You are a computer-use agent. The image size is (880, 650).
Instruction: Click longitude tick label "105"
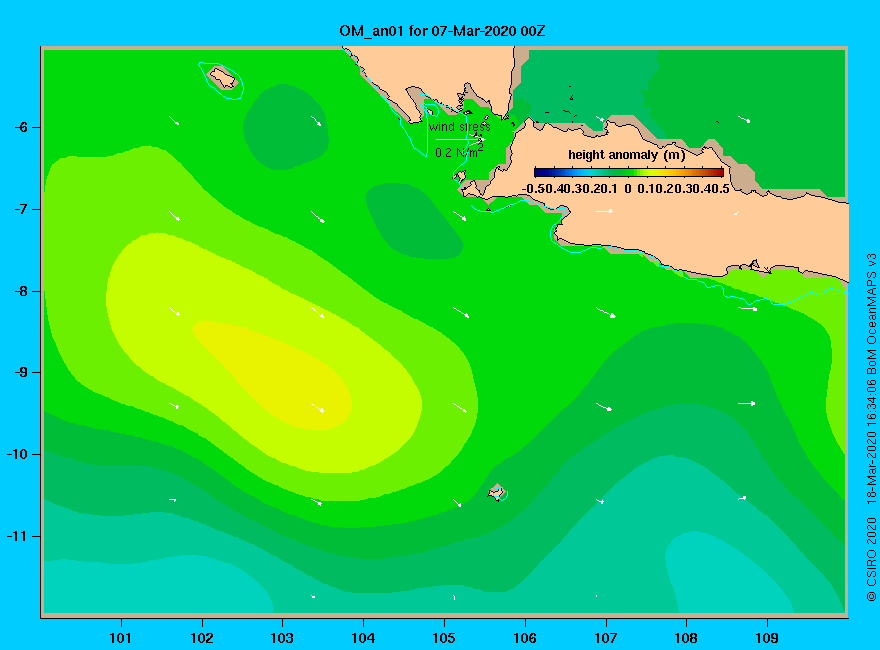coord(444,638)
